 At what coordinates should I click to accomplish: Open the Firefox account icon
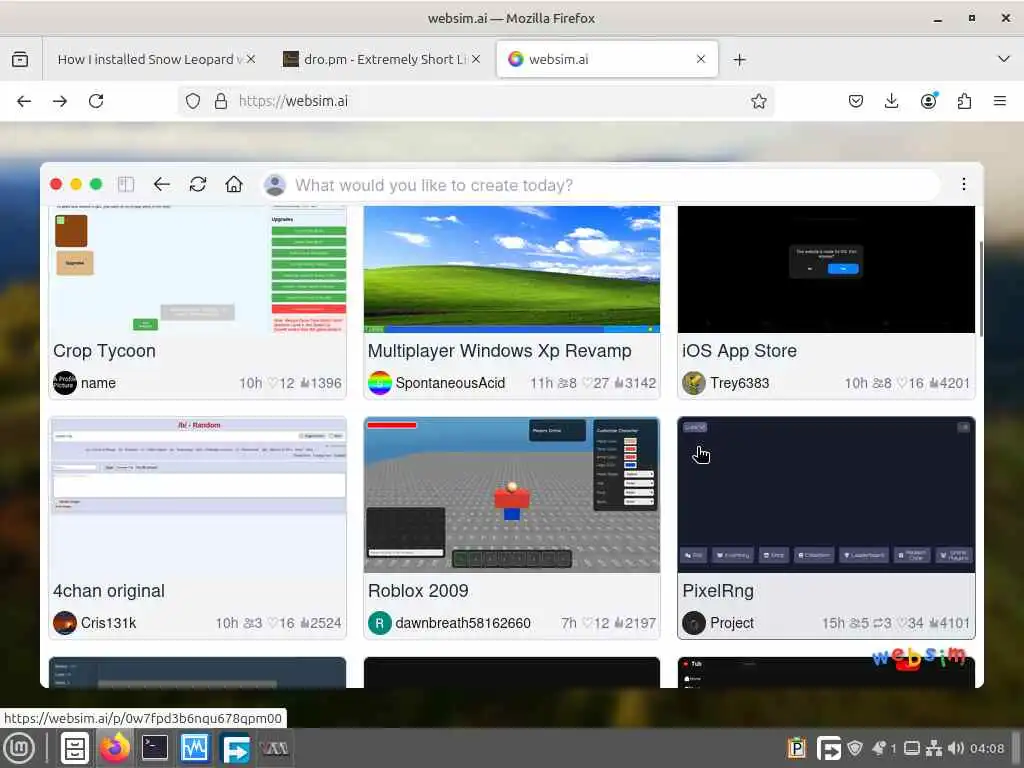coord(928,101)
